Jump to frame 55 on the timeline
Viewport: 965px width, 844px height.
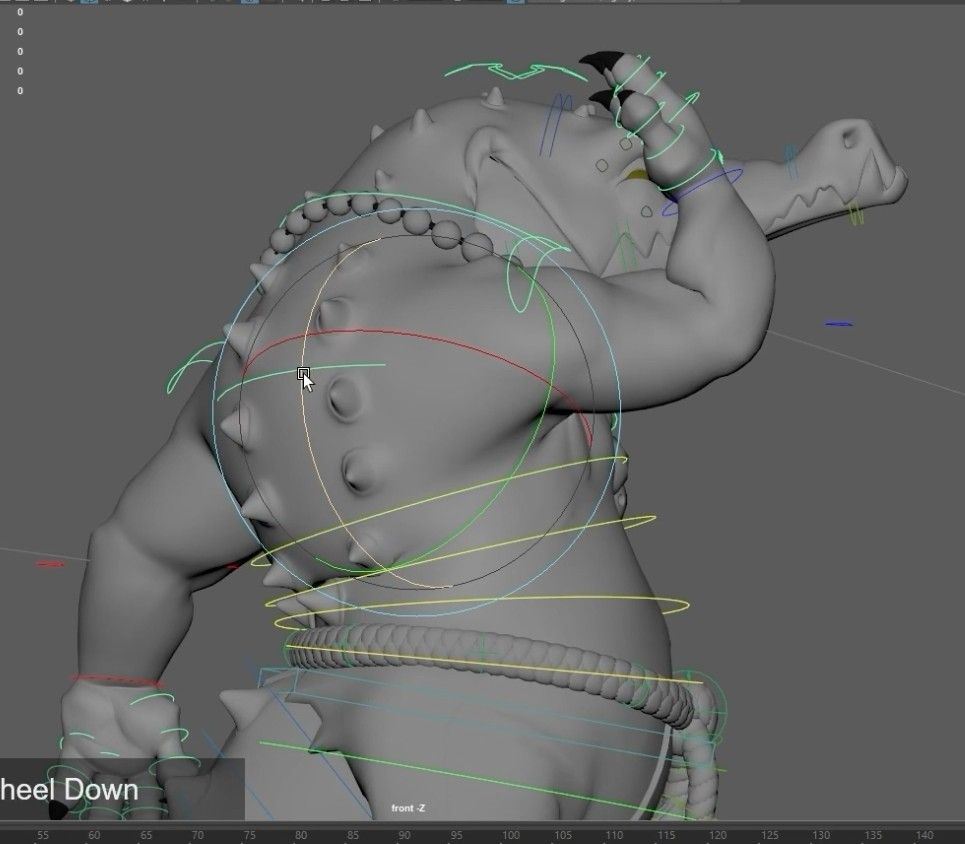click(x=42, y=835)
